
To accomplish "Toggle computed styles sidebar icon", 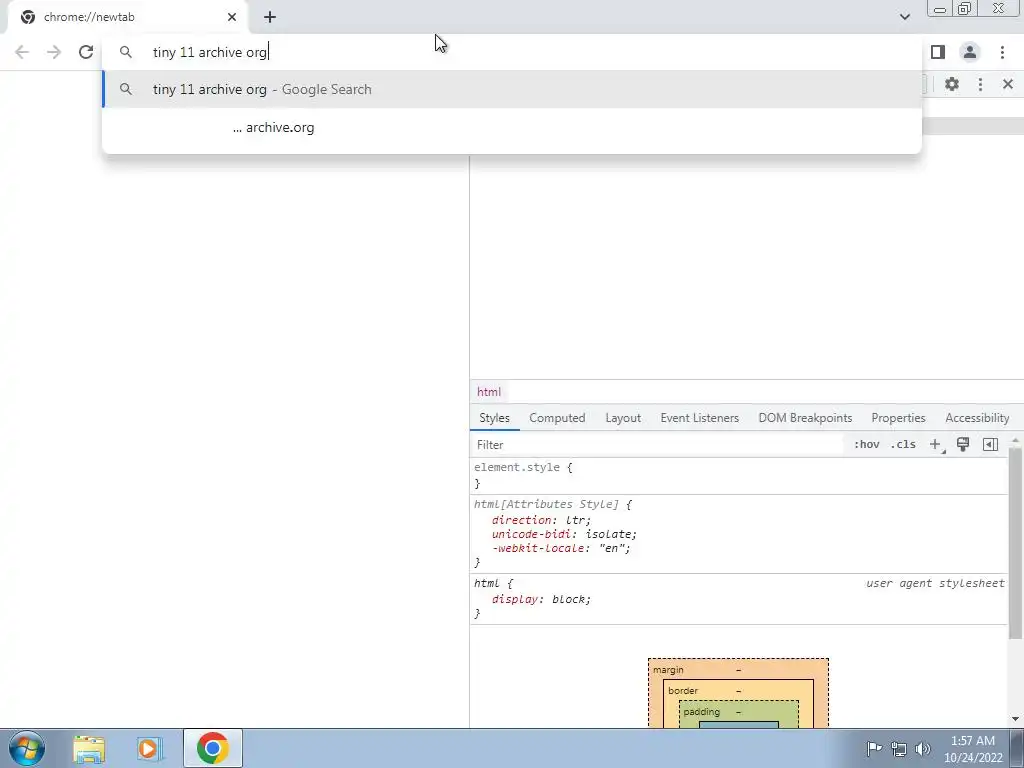I will [990, 445].
